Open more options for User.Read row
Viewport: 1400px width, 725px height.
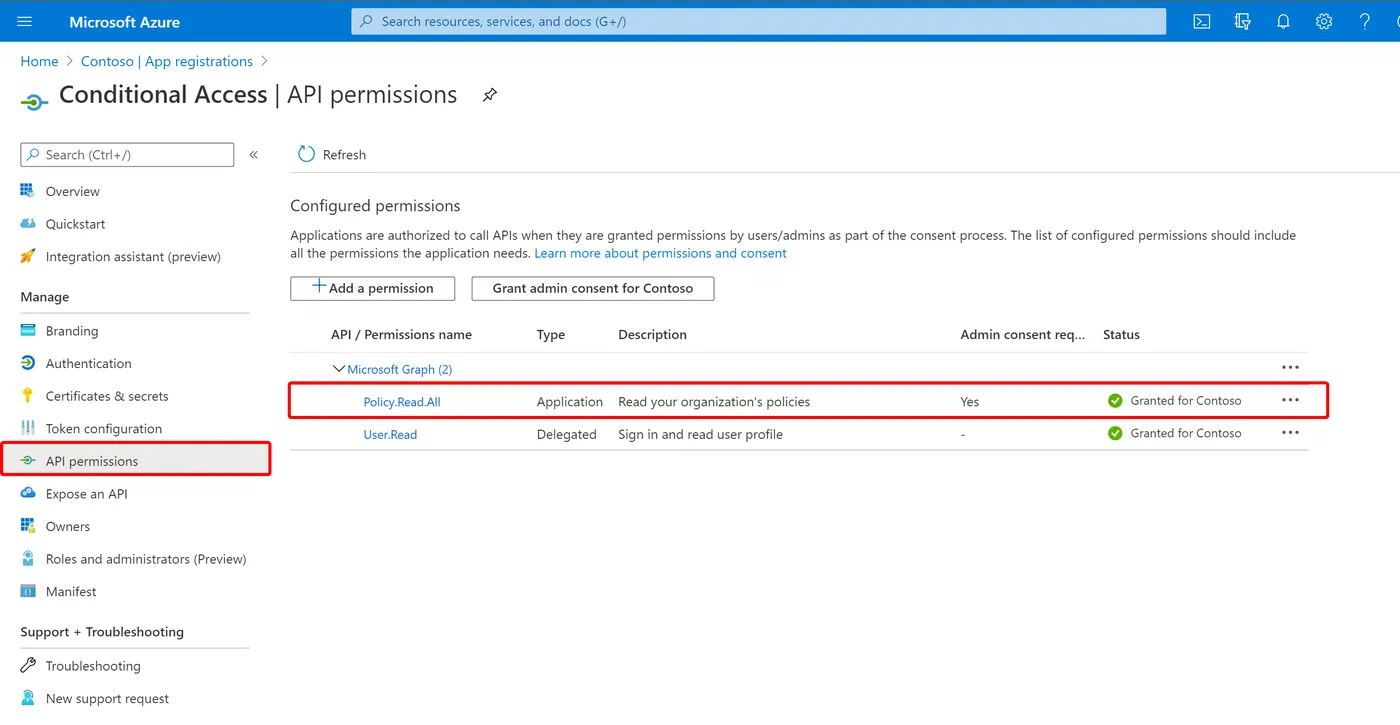pos(1291,433)
